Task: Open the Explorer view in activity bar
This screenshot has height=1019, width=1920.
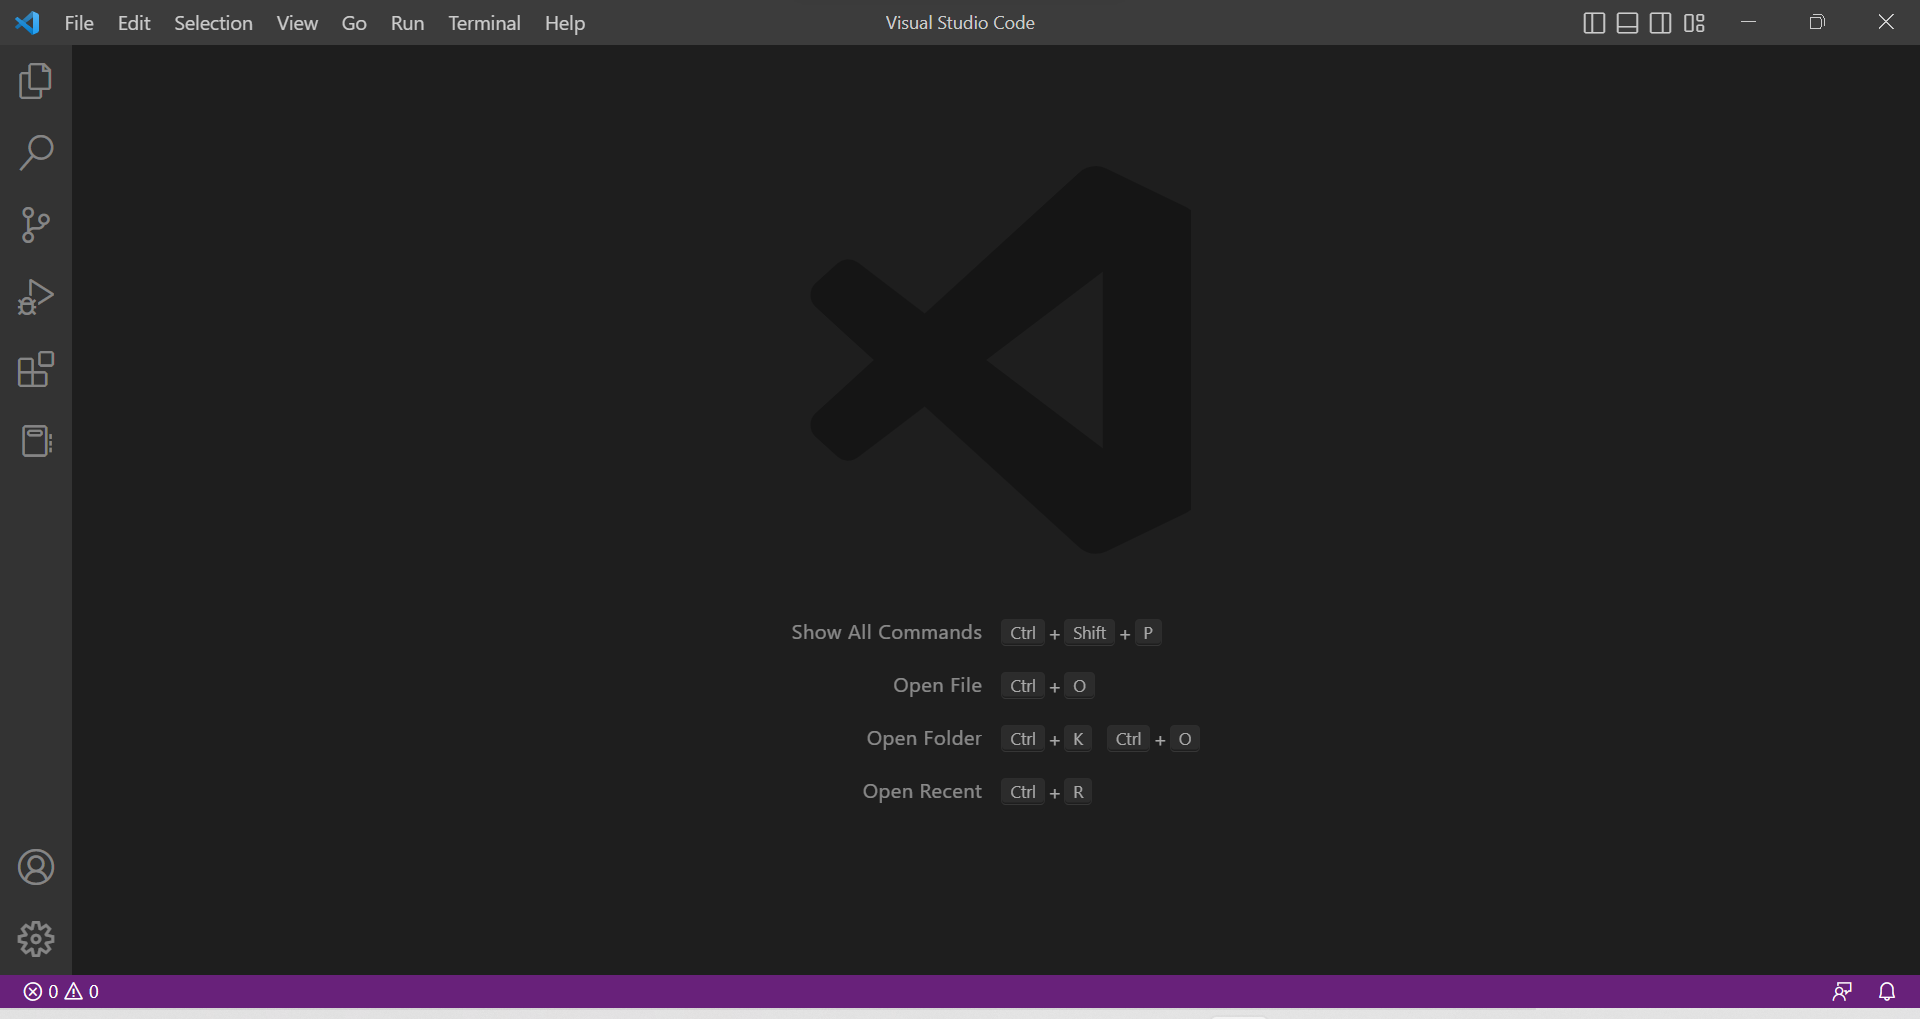Action: click(x=36, y=81)
